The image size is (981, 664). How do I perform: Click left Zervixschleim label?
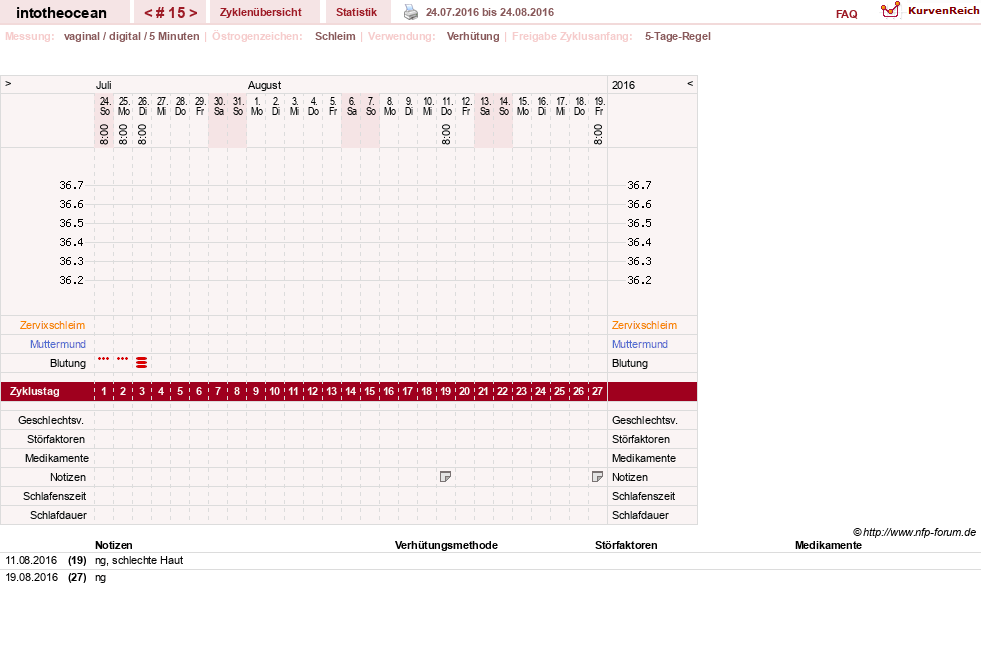pos(53,325)
